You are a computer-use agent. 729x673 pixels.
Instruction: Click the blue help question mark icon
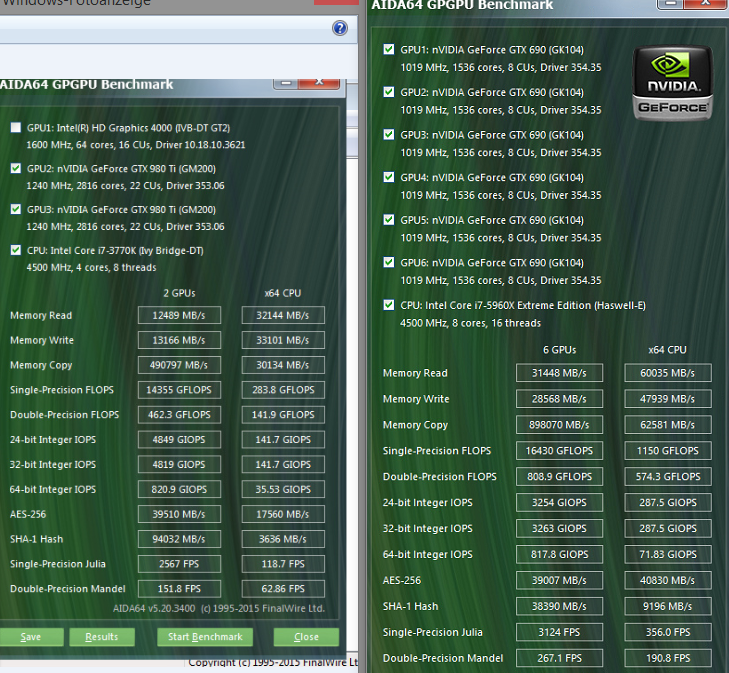[x=339, y=29]
